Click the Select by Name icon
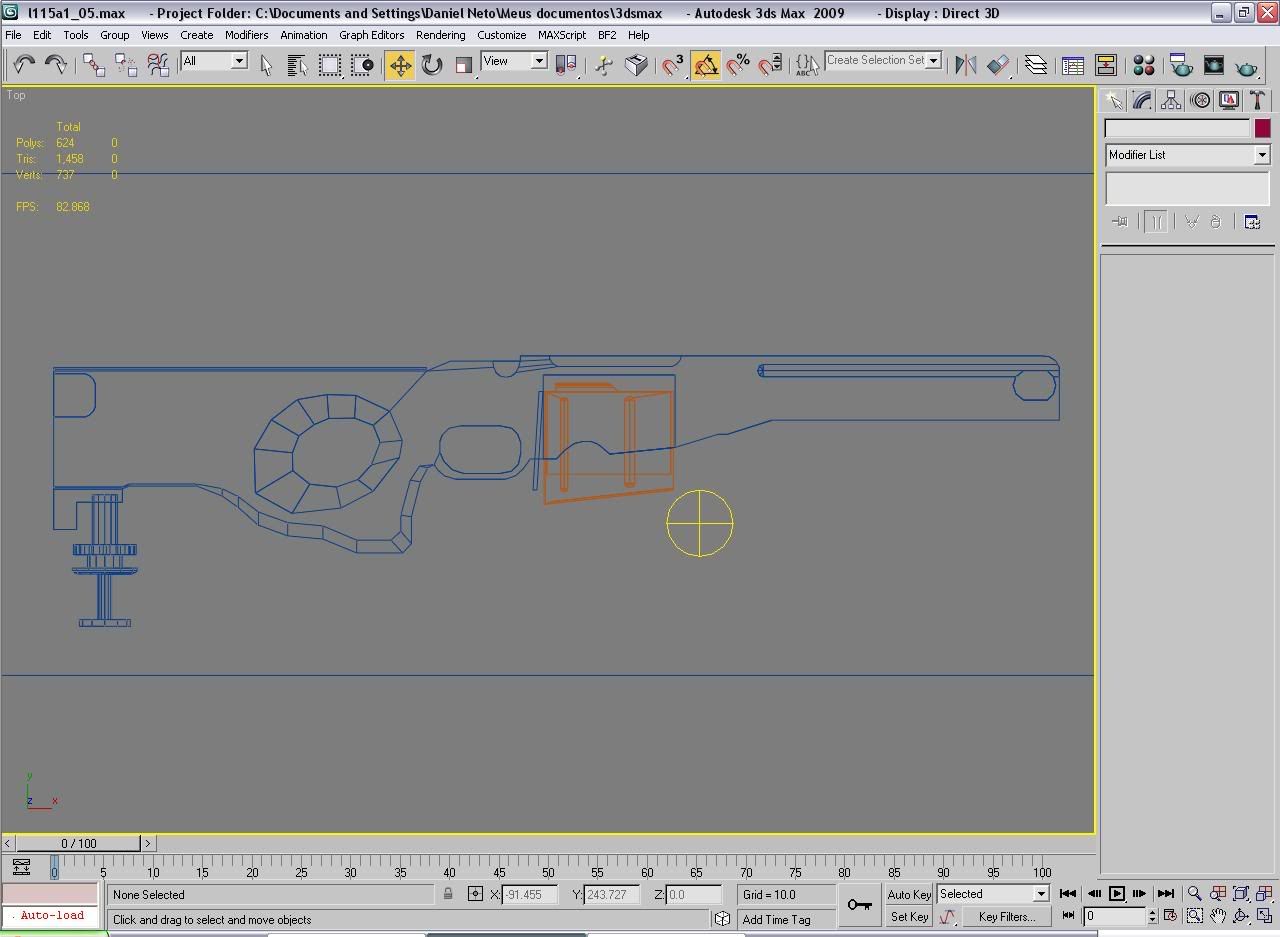Screen dimensions: 1280x937 pos(297,66)
